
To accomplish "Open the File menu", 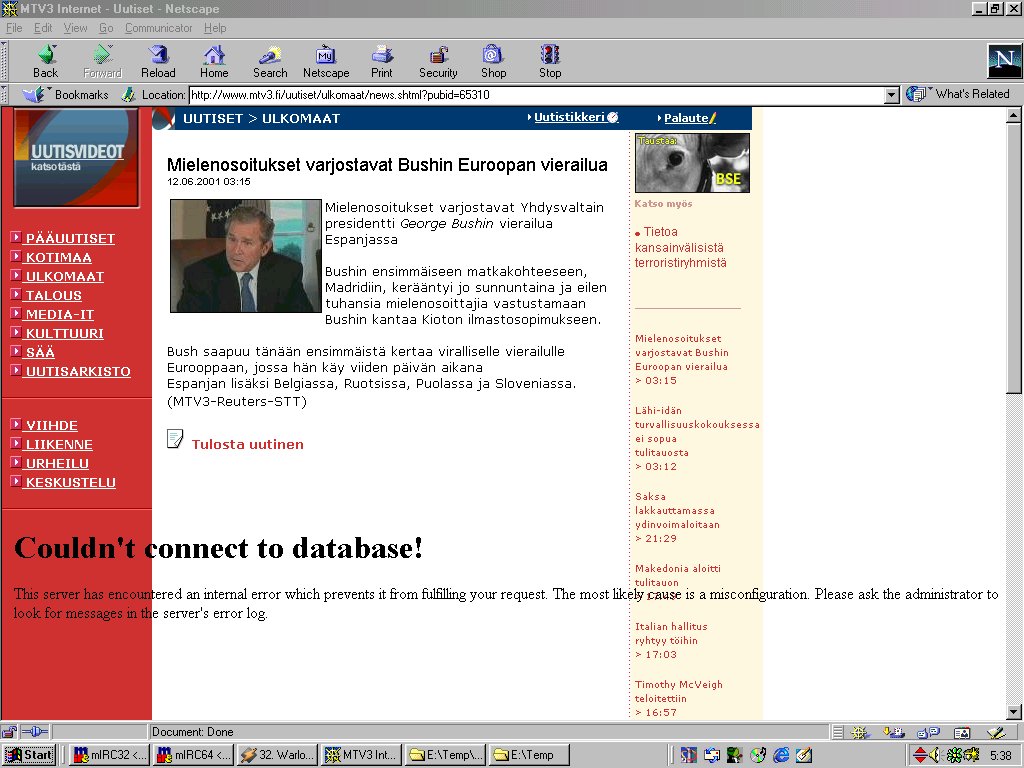I will 14,28.
